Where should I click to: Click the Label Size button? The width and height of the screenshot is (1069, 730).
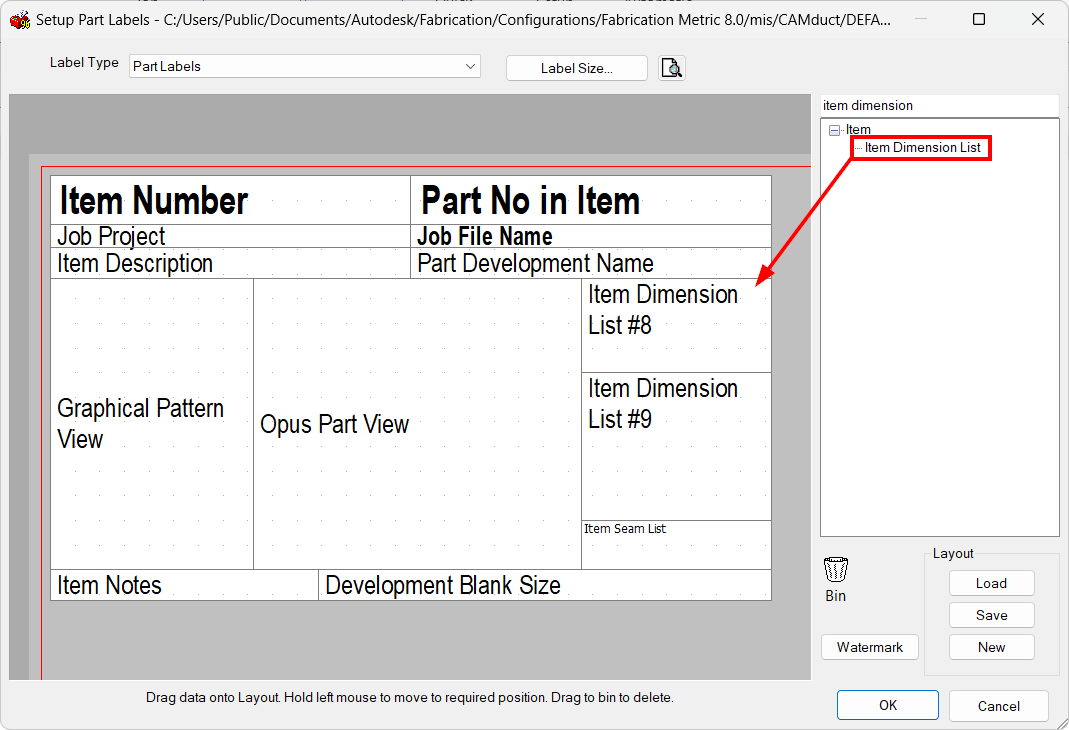tap(576, 68)
